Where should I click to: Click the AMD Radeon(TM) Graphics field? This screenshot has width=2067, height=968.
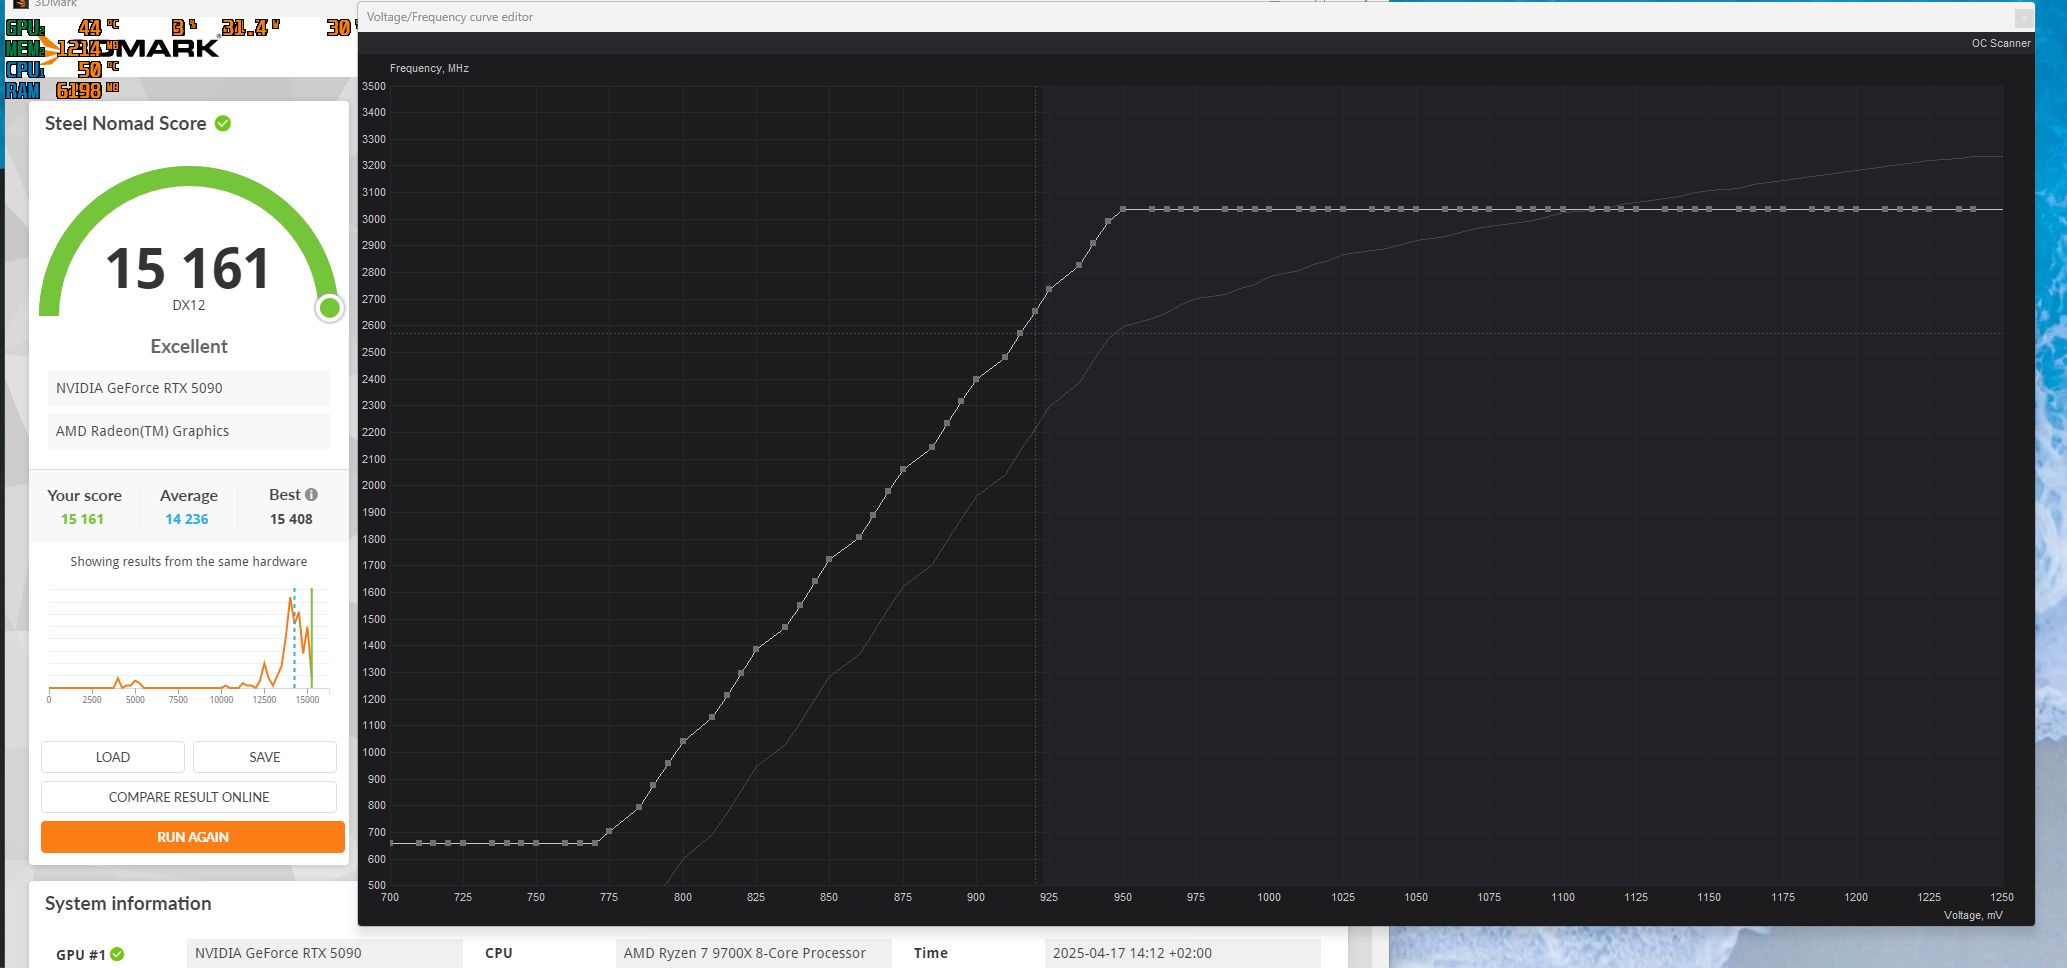188,431
